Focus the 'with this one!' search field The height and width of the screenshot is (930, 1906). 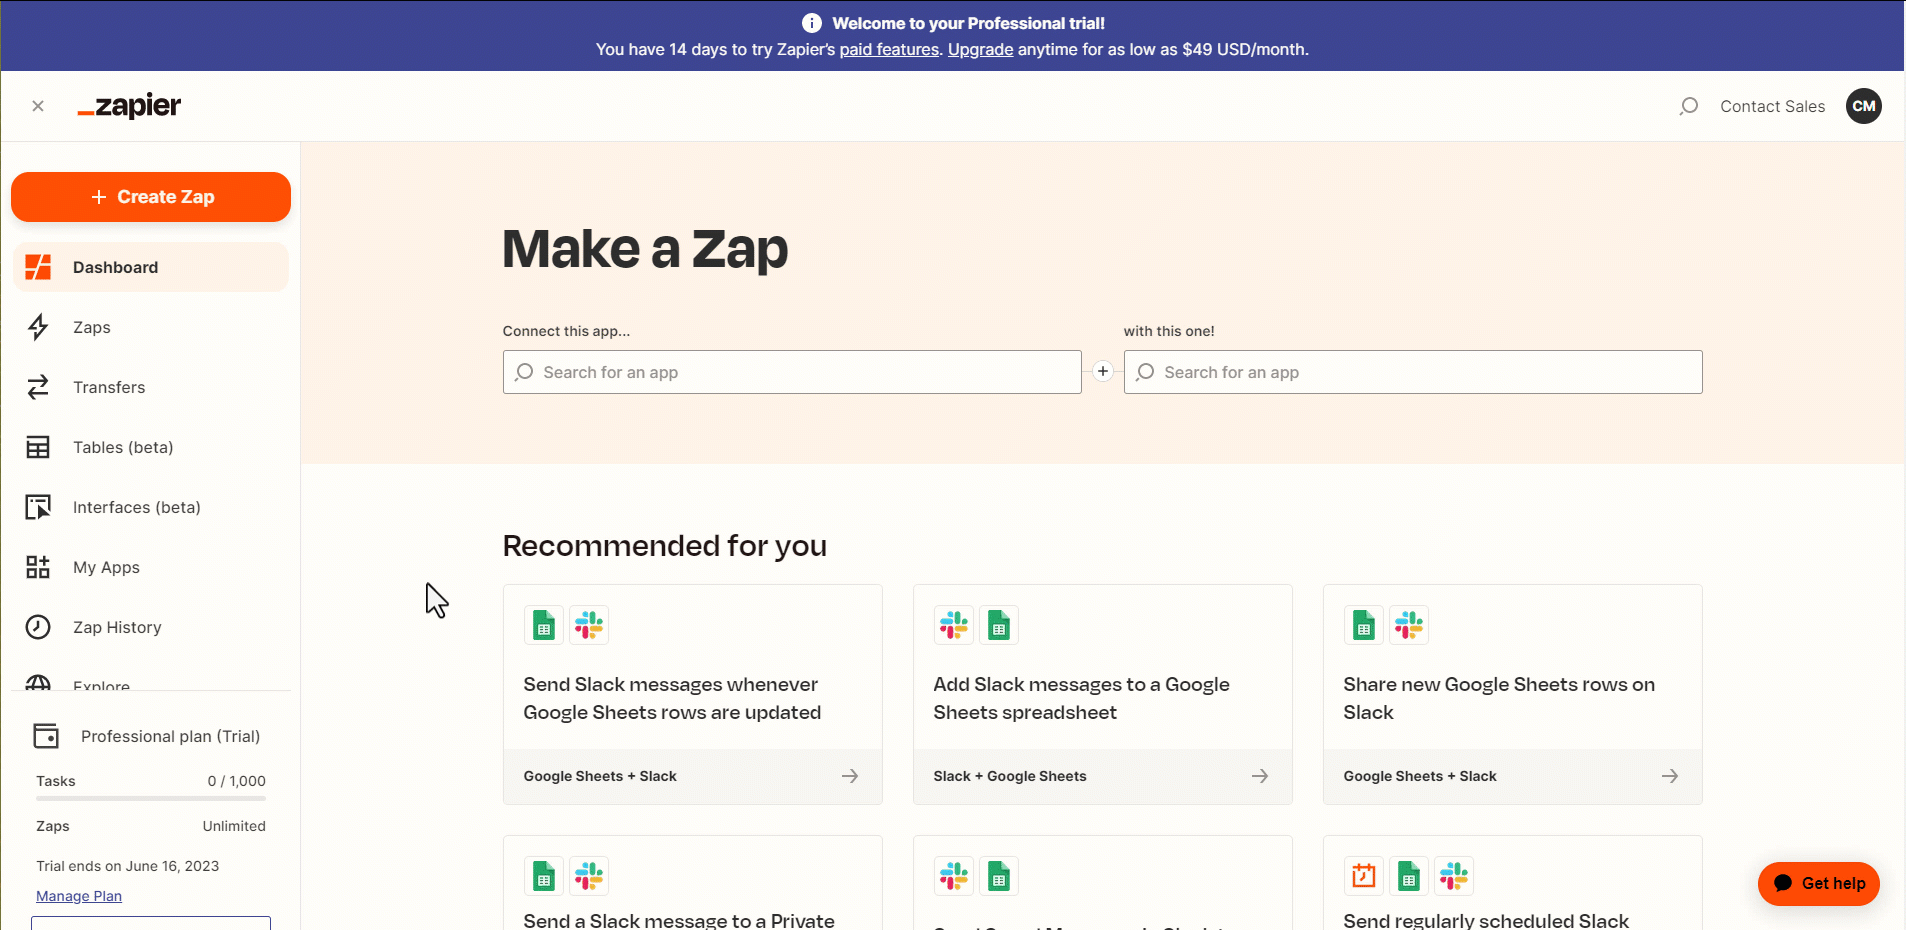[x=1413, y=372]
